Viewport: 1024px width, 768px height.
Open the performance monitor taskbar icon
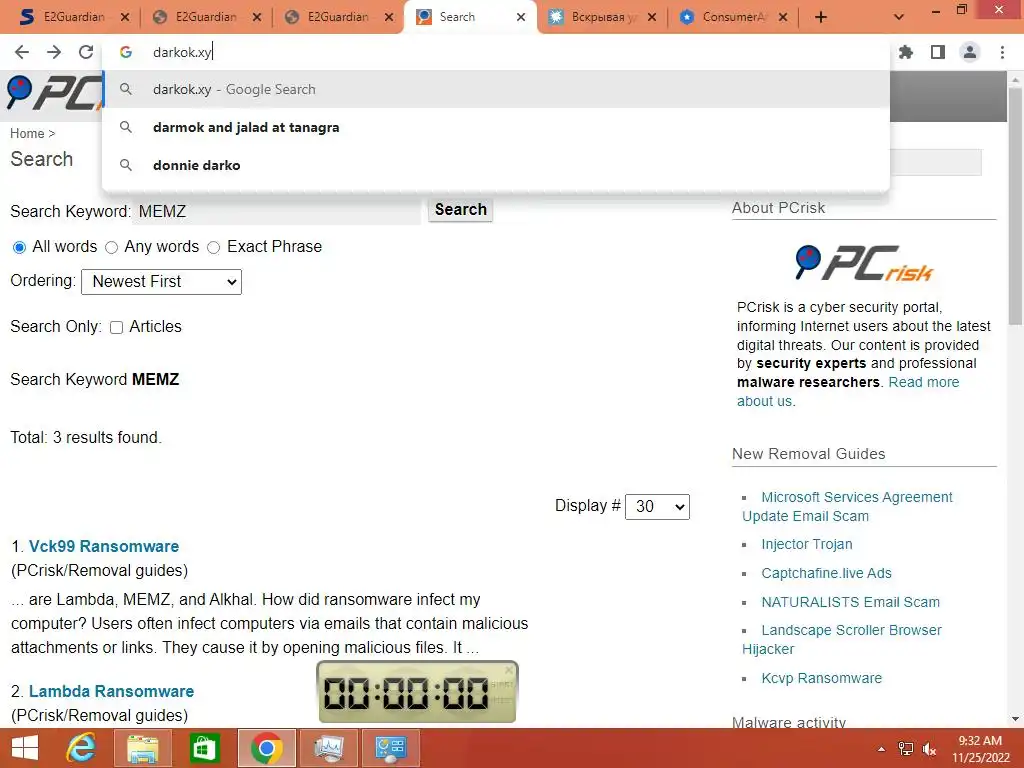[x=328, y=748]
